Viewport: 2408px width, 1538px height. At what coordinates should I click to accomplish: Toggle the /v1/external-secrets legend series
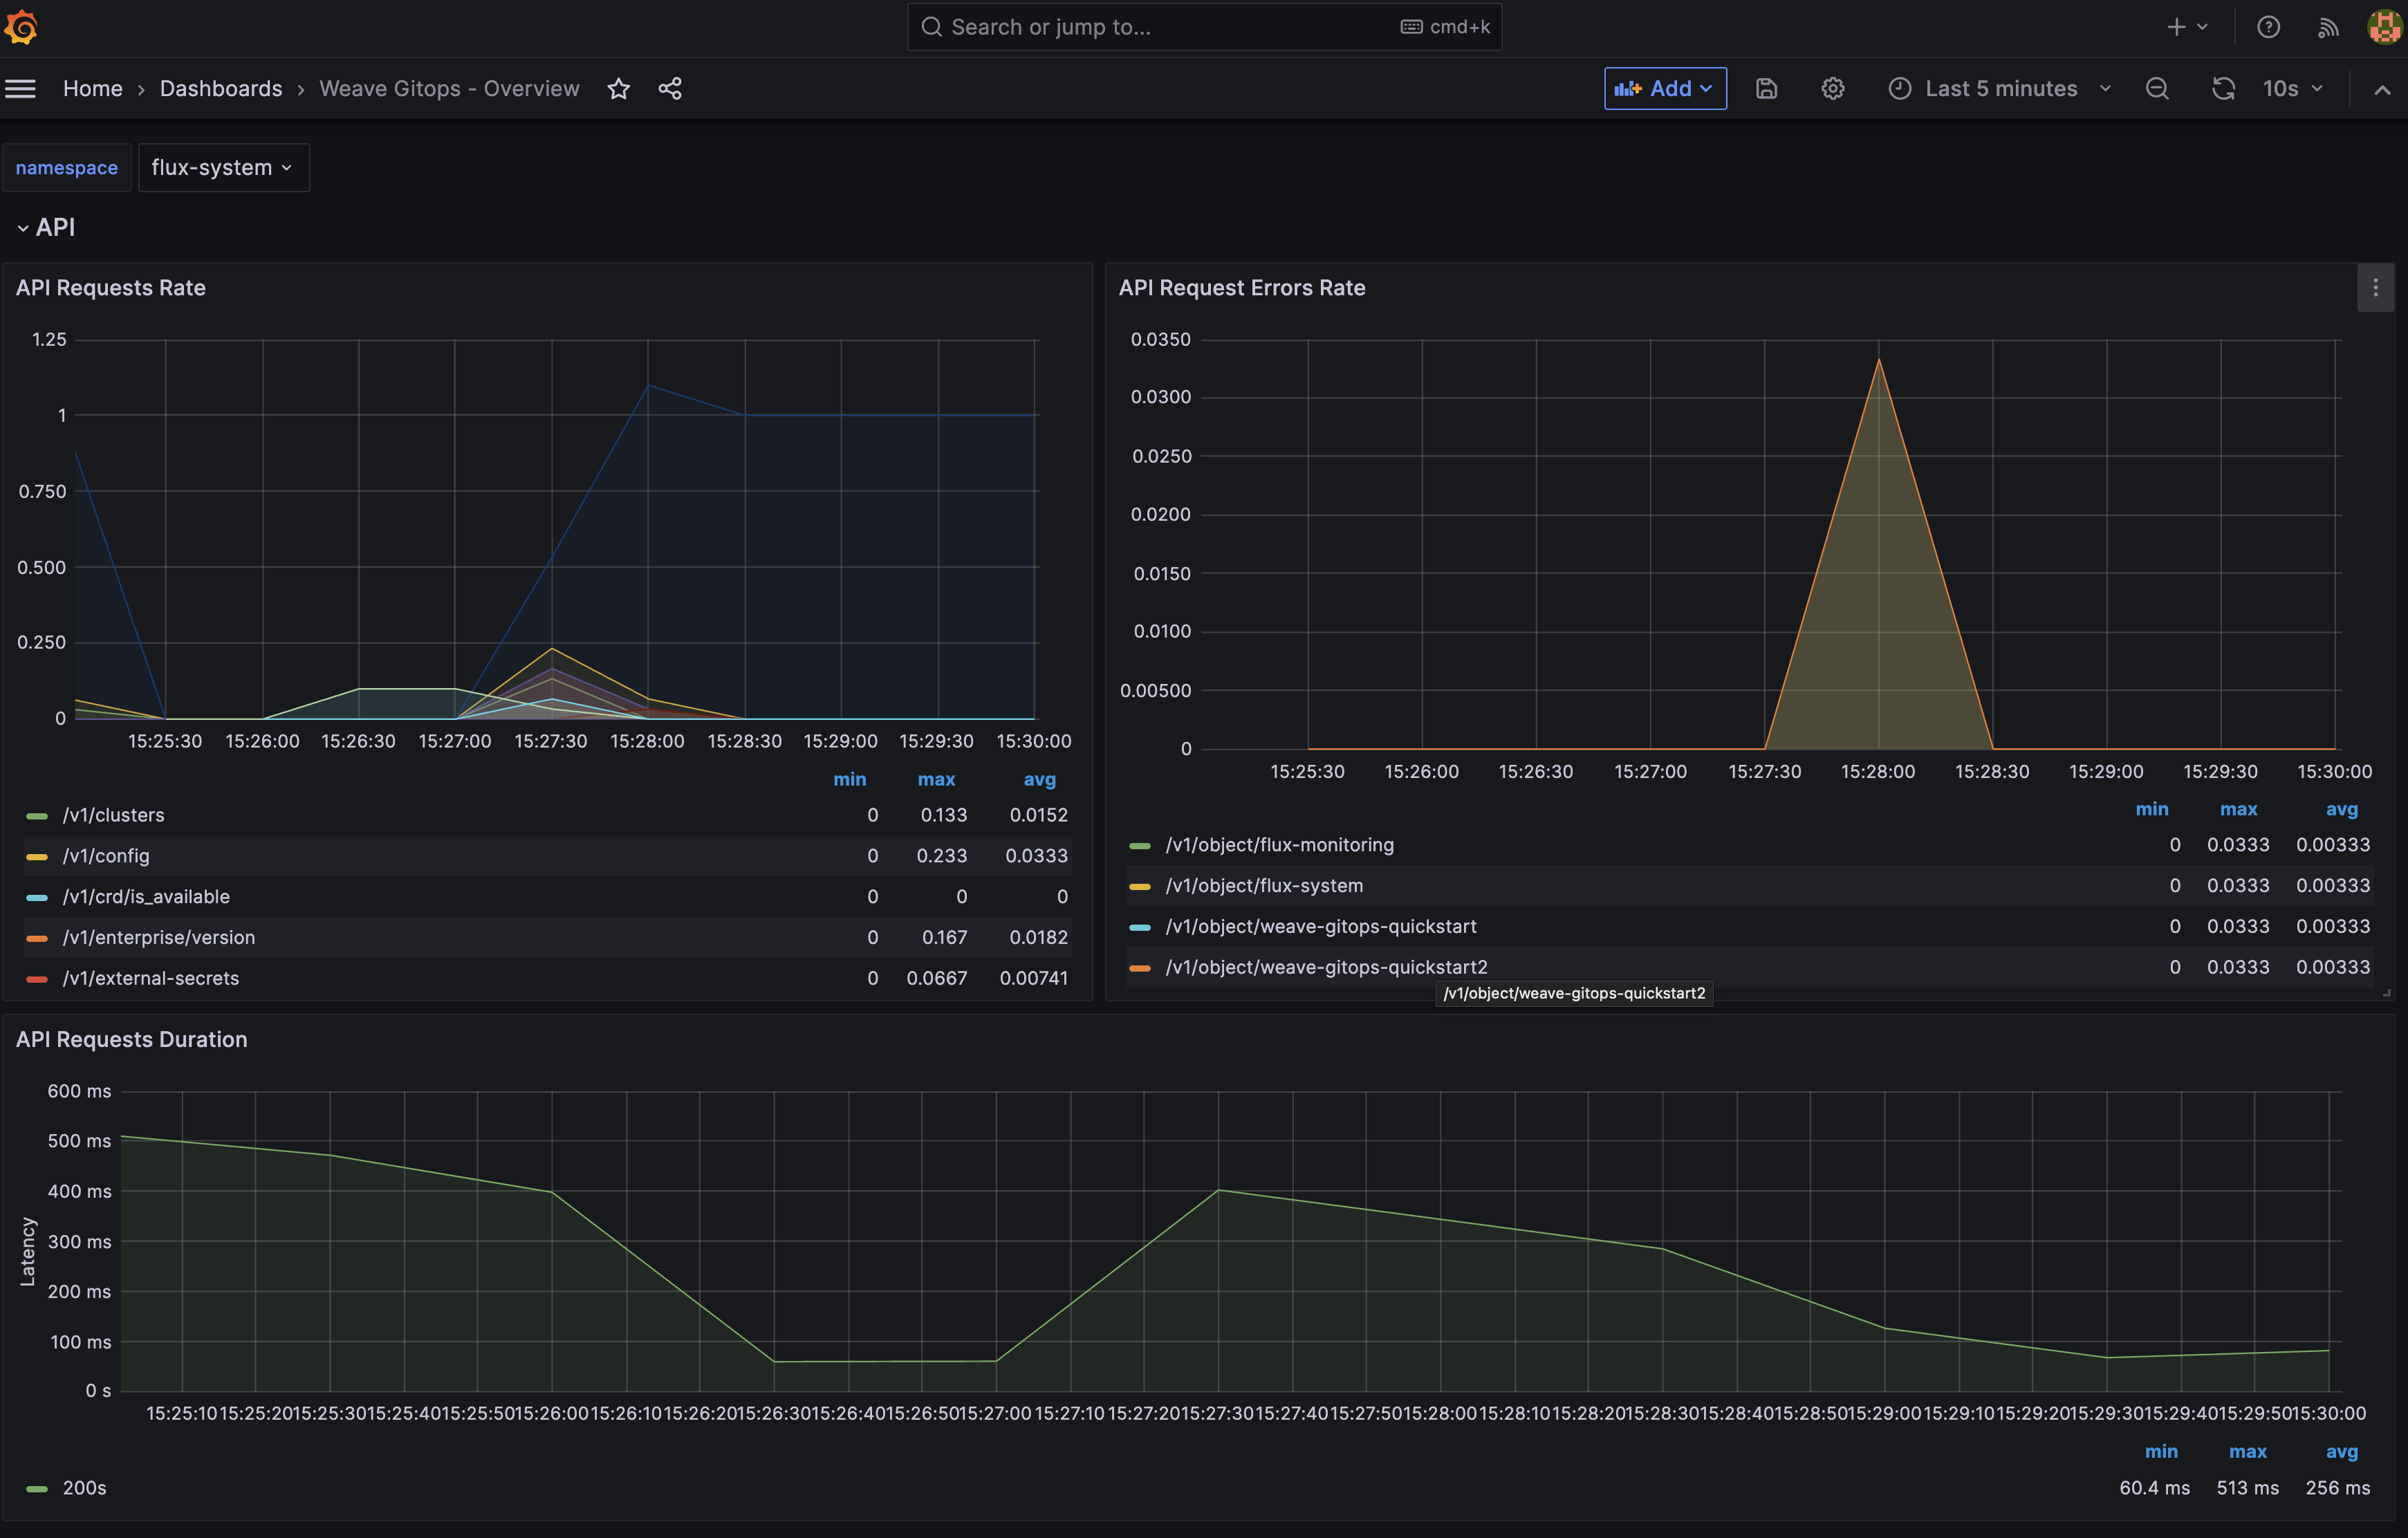coord(151,979)
